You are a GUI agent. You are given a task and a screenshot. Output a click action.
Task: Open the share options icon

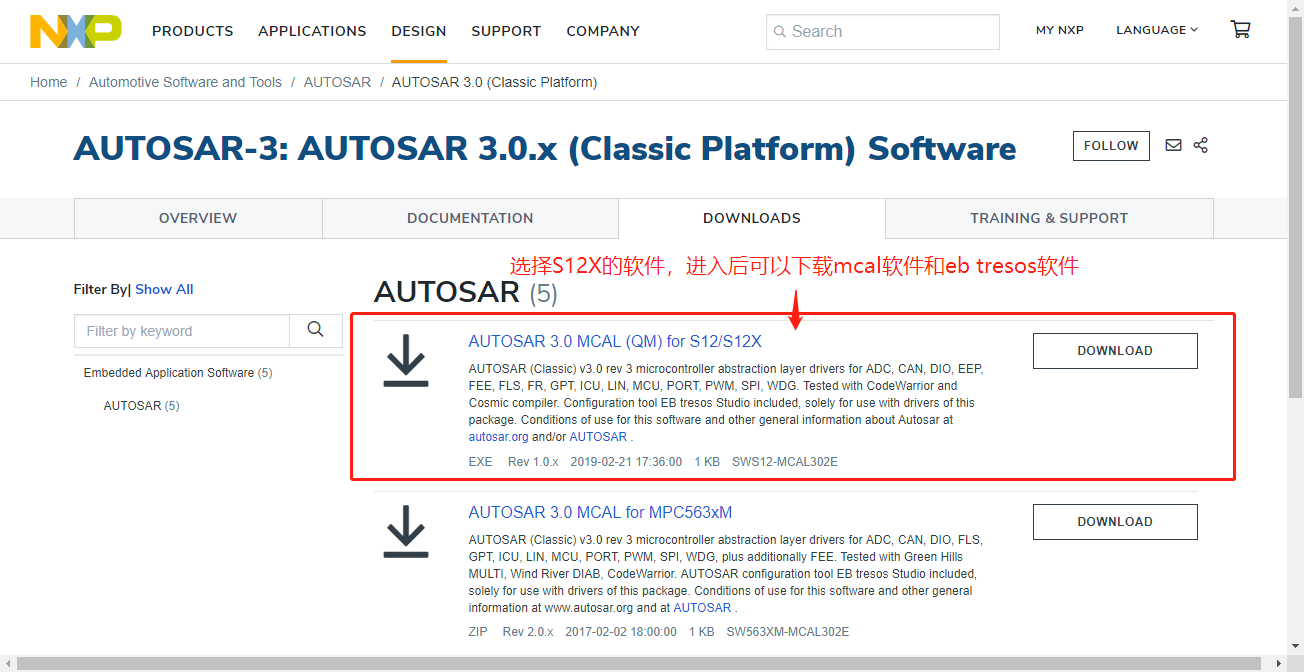pyautogui.click(x=1200, y=145)
